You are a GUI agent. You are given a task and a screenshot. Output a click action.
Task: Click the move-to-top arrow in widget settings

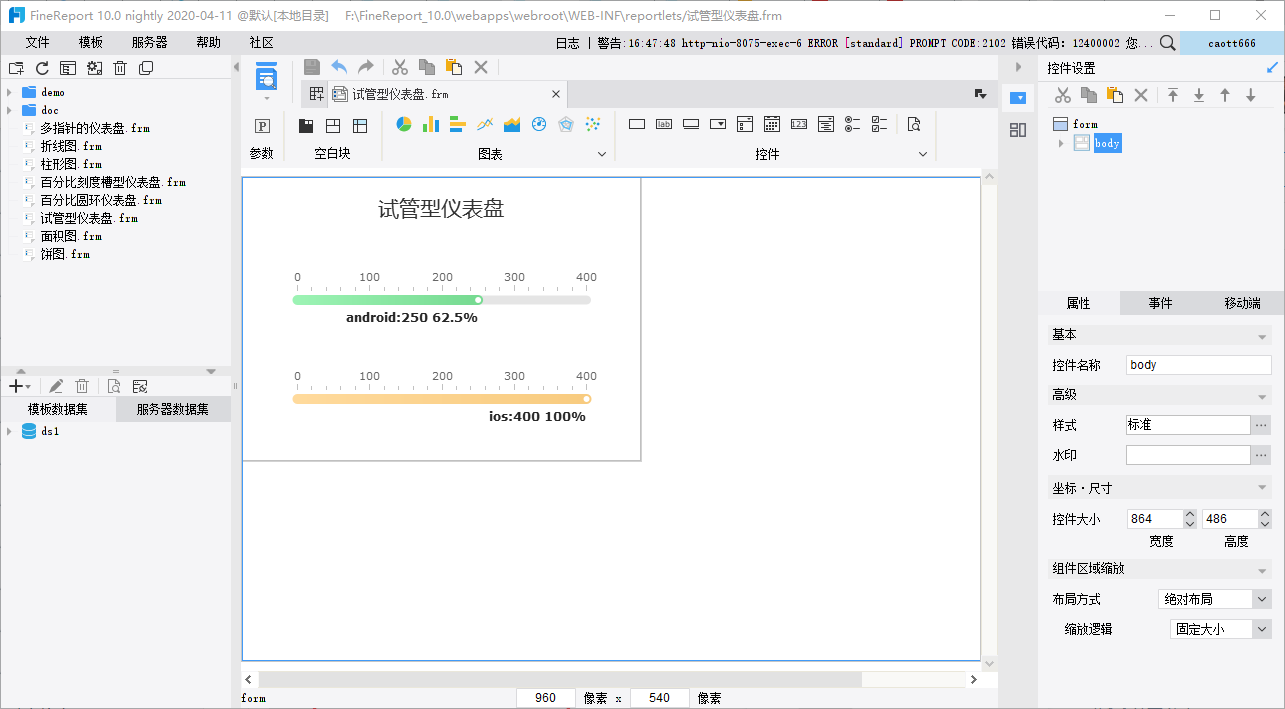[x=1173, y=95]
